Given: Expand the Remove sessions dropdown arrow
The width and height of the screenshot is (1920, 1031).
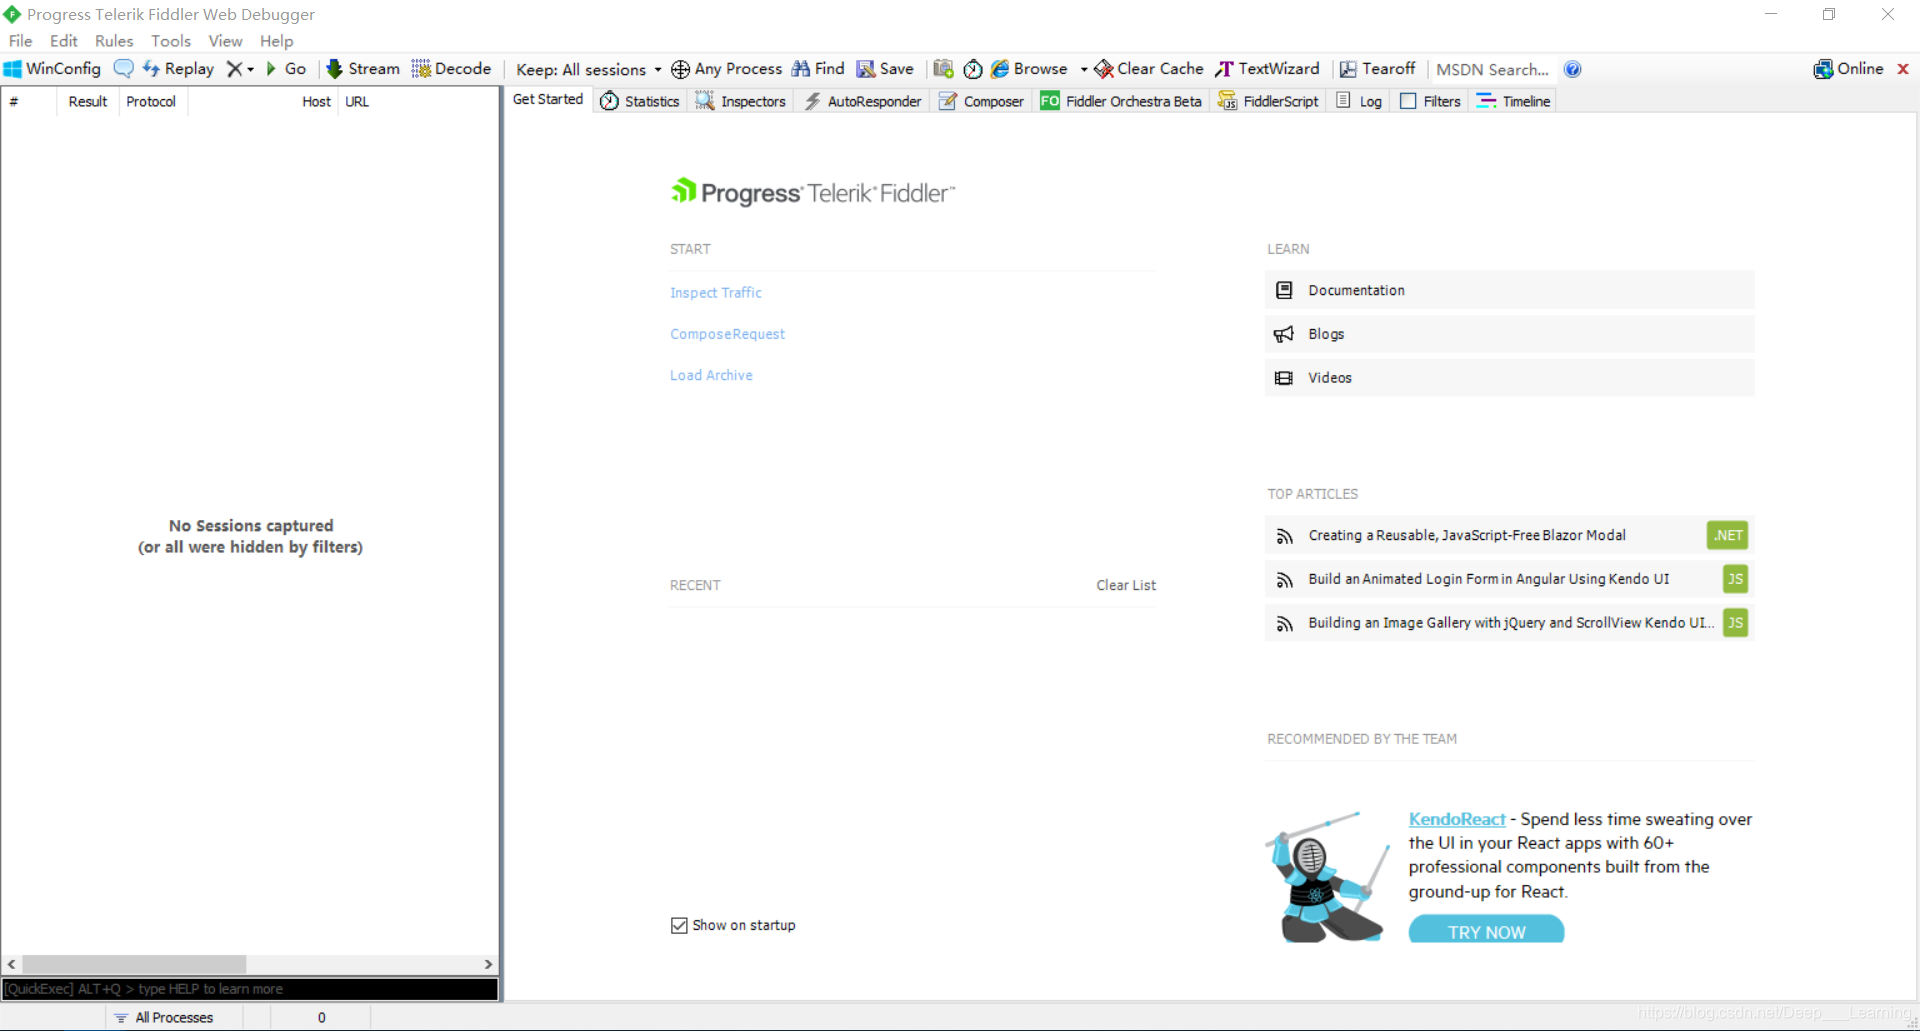Looking at the screenshot, I should (251, 69).
